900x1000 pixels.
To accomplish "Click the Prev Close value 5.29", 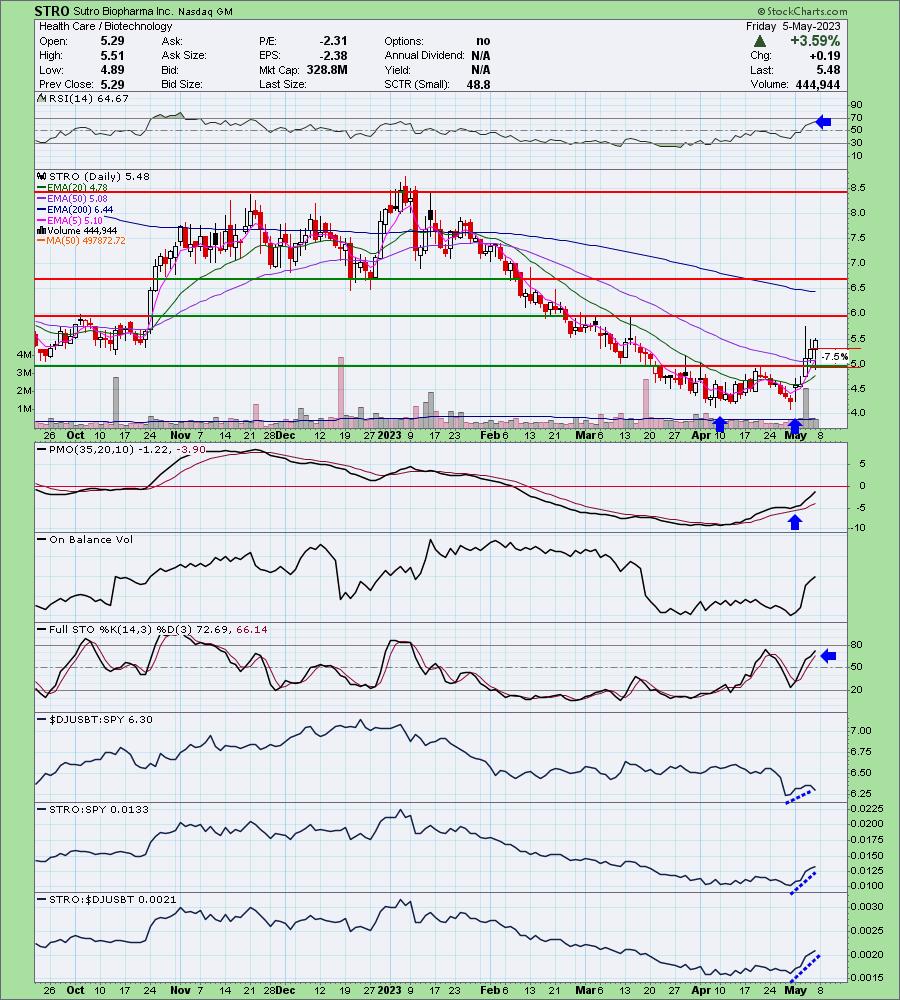I will (x=112, y=84).
